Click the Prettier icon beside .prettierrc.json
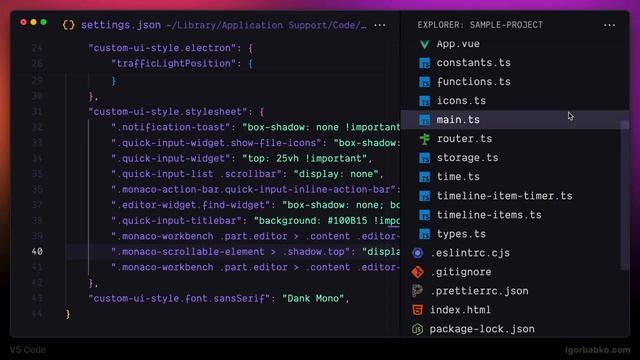Viewport: 640px width, 360px height. point(418,291)
